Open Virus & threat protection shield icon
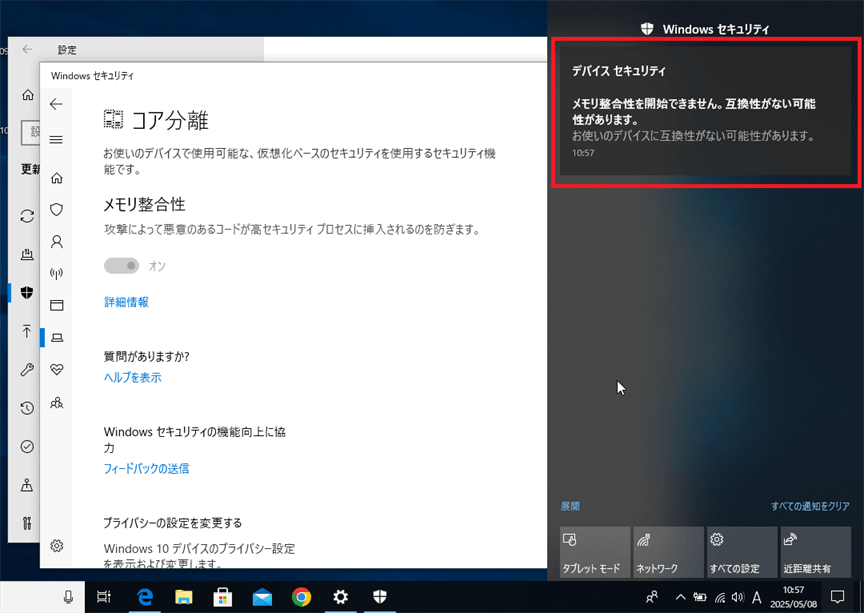 click(x=57, y=210)
